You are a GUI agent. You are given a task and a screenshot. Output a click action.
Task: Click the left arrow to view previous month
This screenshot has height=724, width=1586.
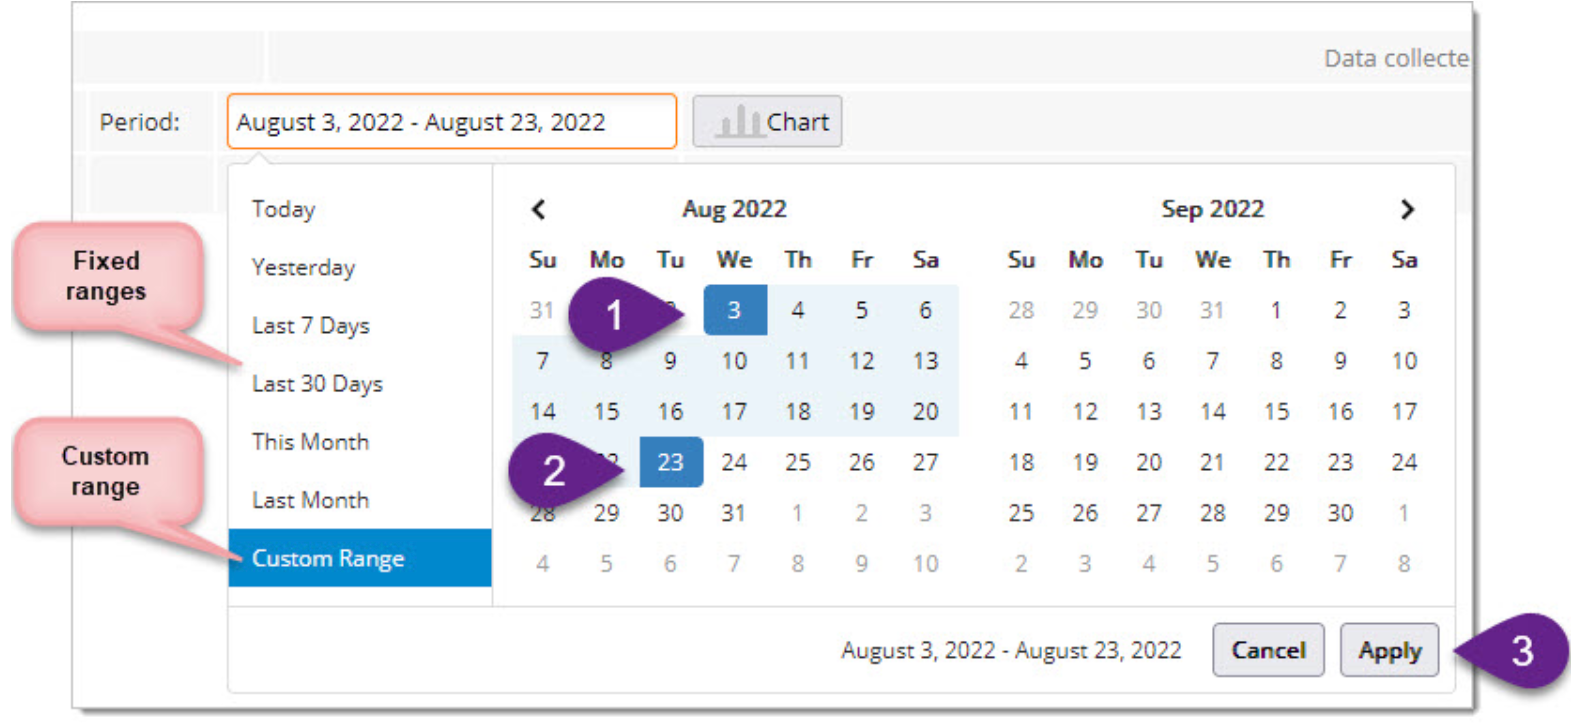[x=538, y=209]
